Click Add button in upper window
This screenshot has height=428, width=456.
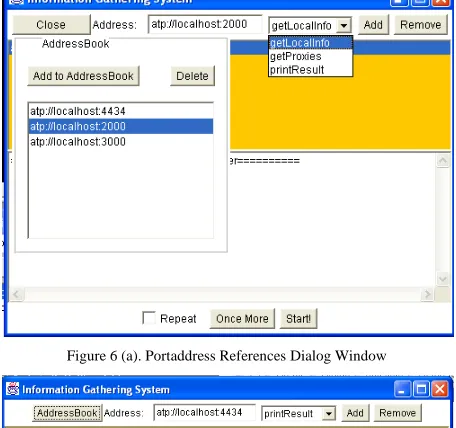373,25
